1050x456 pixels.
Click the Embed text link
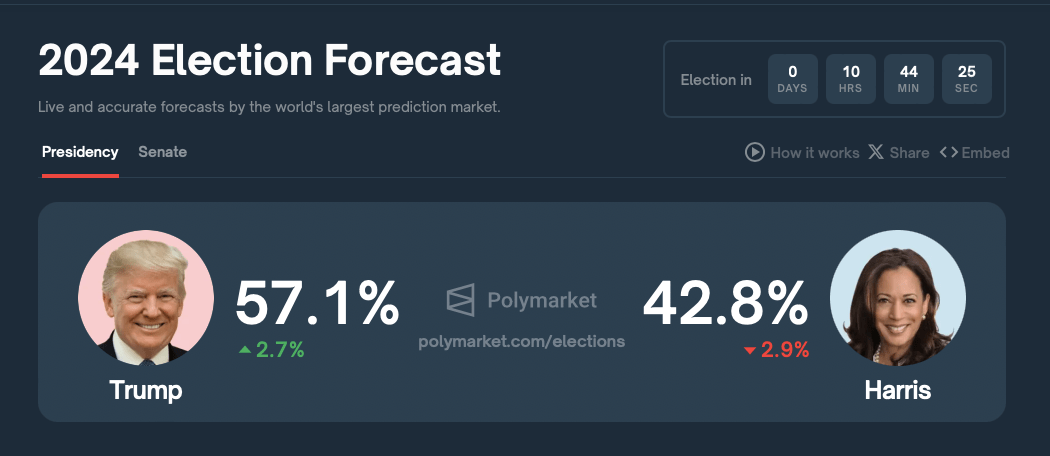(986, 153)
